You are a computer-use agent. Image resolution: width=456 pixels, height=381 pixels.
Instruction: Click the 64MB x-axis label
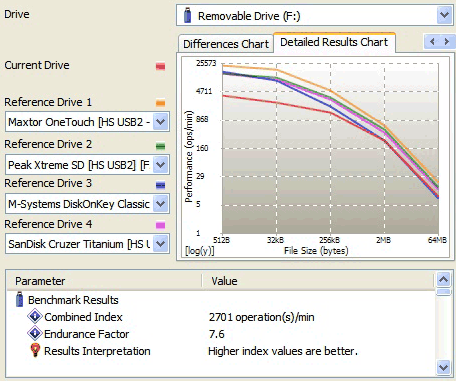pos(437,240)
